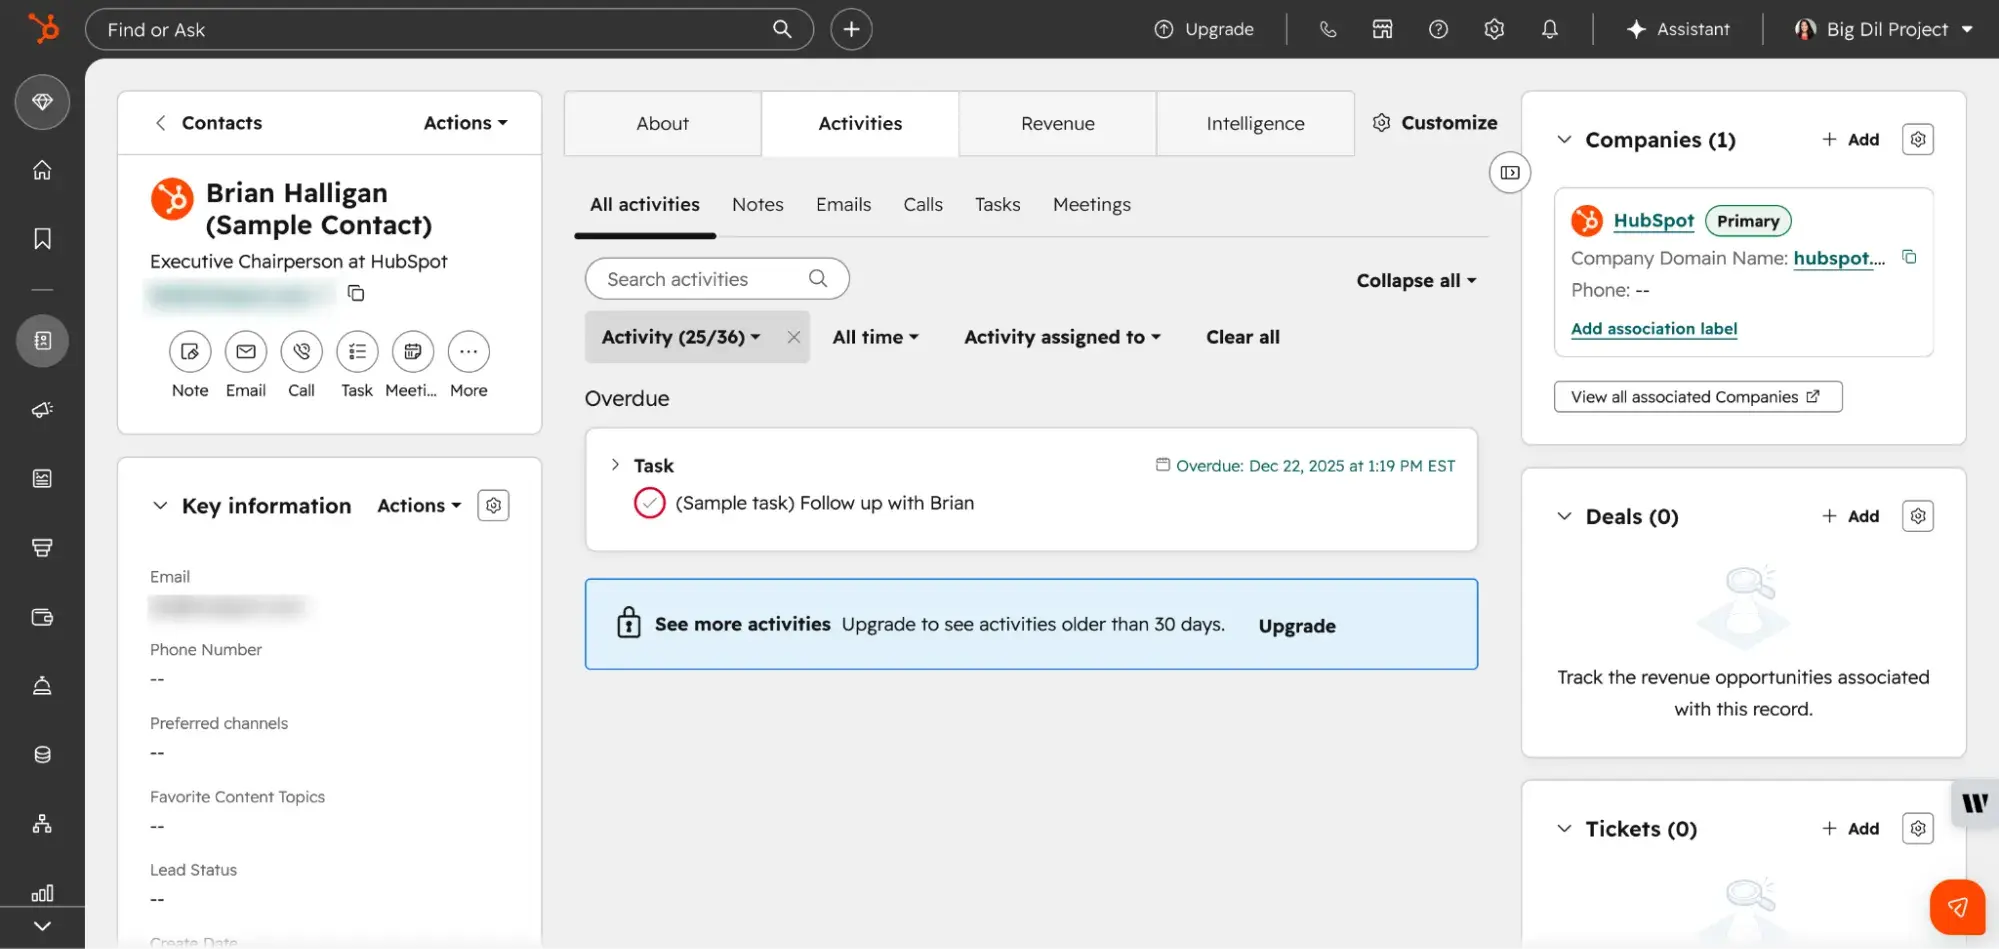The height and width of the screenshot is (949, 1999).
Task: Mark the sample task Follow up as complete
Action: [649, 503]
